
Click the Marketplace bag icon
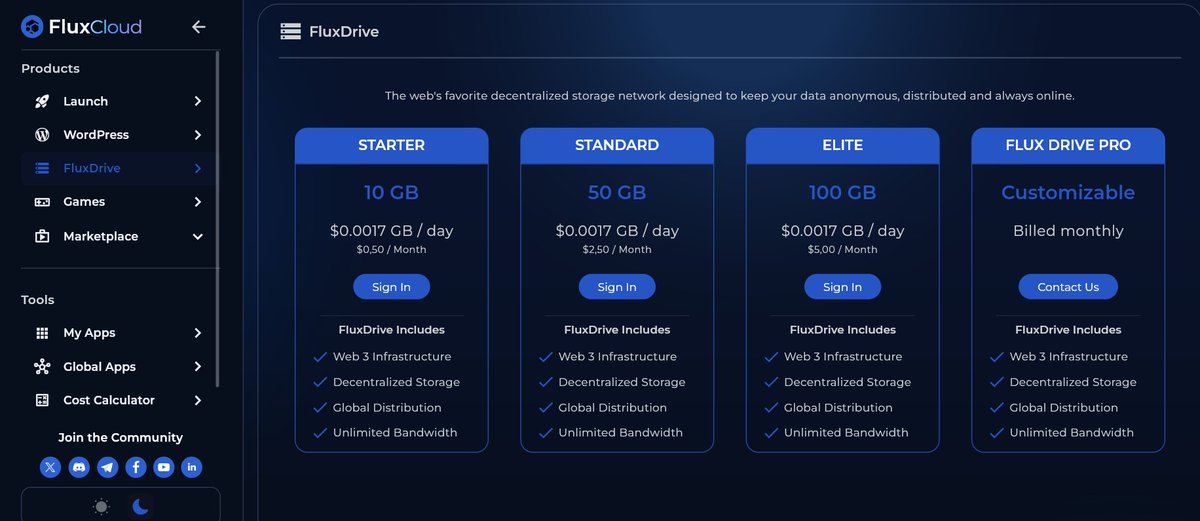tap(42, 237)
